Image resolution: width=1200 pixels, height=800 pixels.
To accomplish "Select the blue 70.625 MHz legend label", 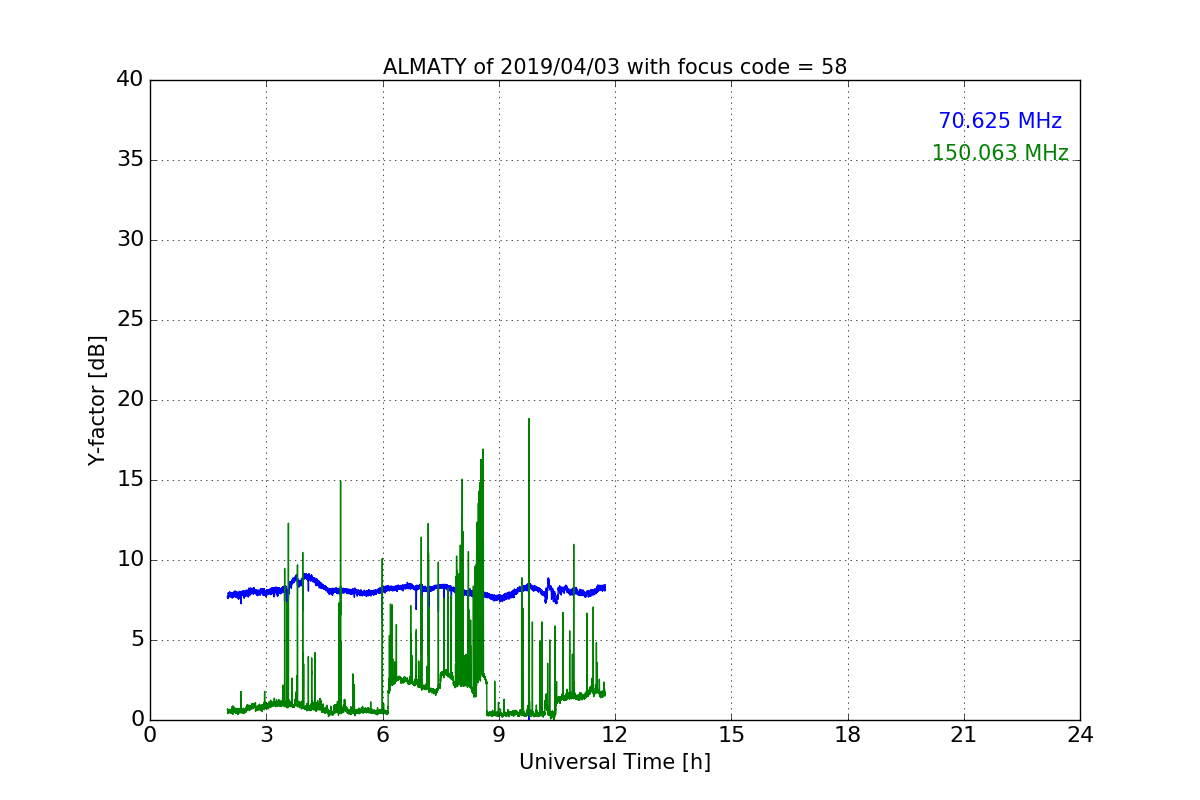I will 1000,121.
